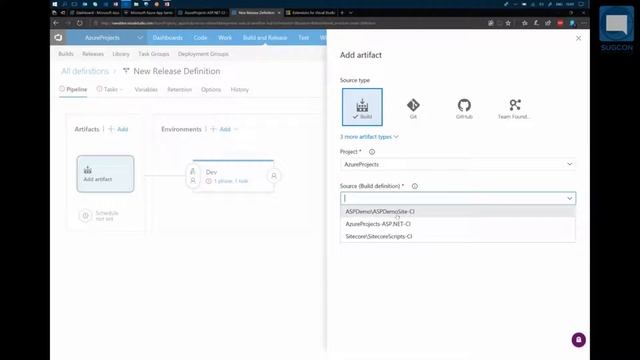640x360 pixels.
Task: Switch to the Pipeline tab
Action: pos(73,89)
